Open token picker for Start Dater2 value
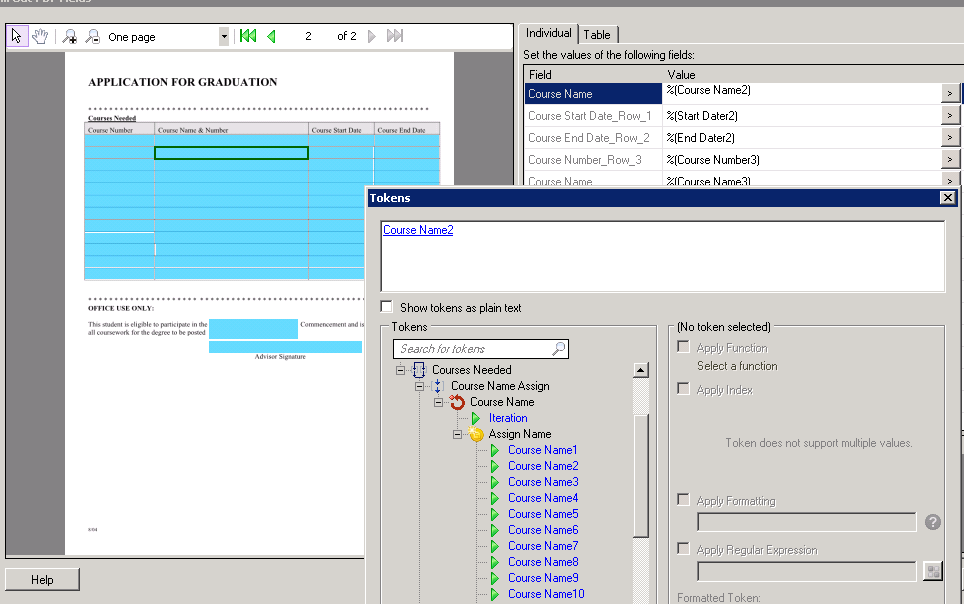The height and width of the screenshot is (604, 964). tap(950, 116)
